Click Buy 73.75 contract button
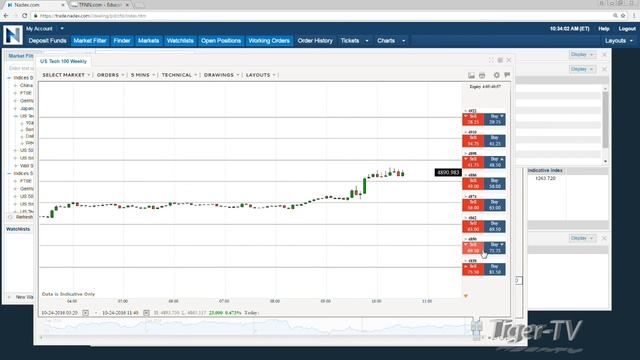Screen dimensions: 640x360 495,248
